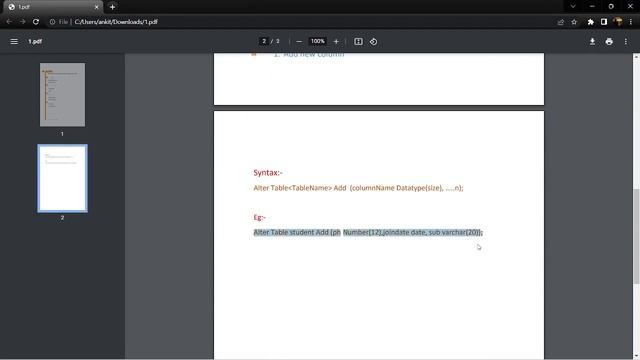The image size is (640, 360).
Task: Zoom out with the minus icon
Action: [x=299, y=41]
